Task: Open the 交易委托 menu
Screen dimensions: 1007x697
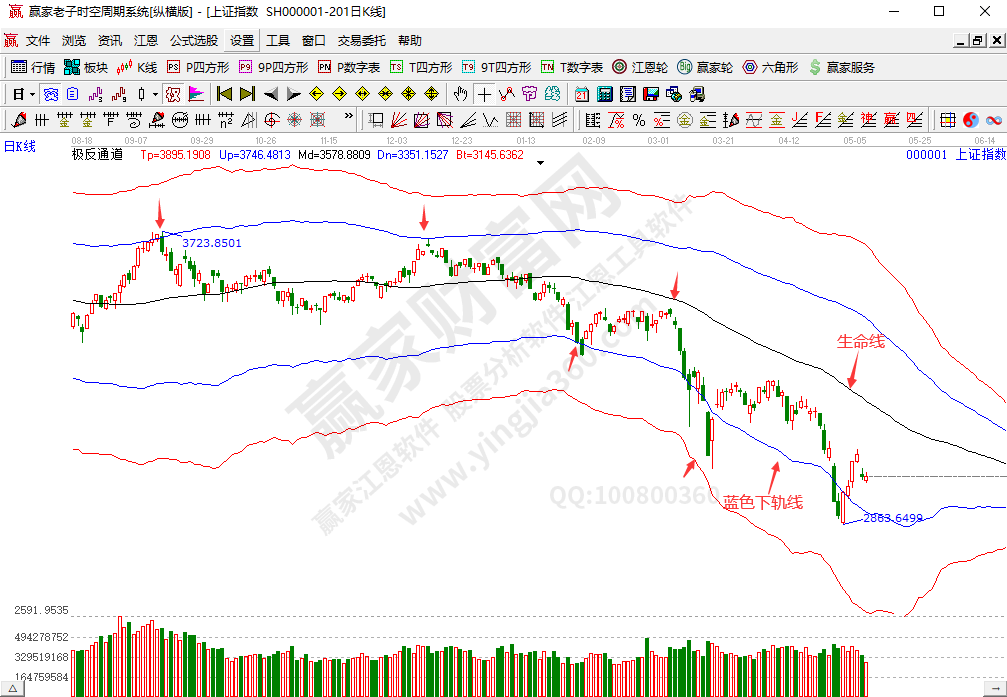Action: [x=361, y=41]
